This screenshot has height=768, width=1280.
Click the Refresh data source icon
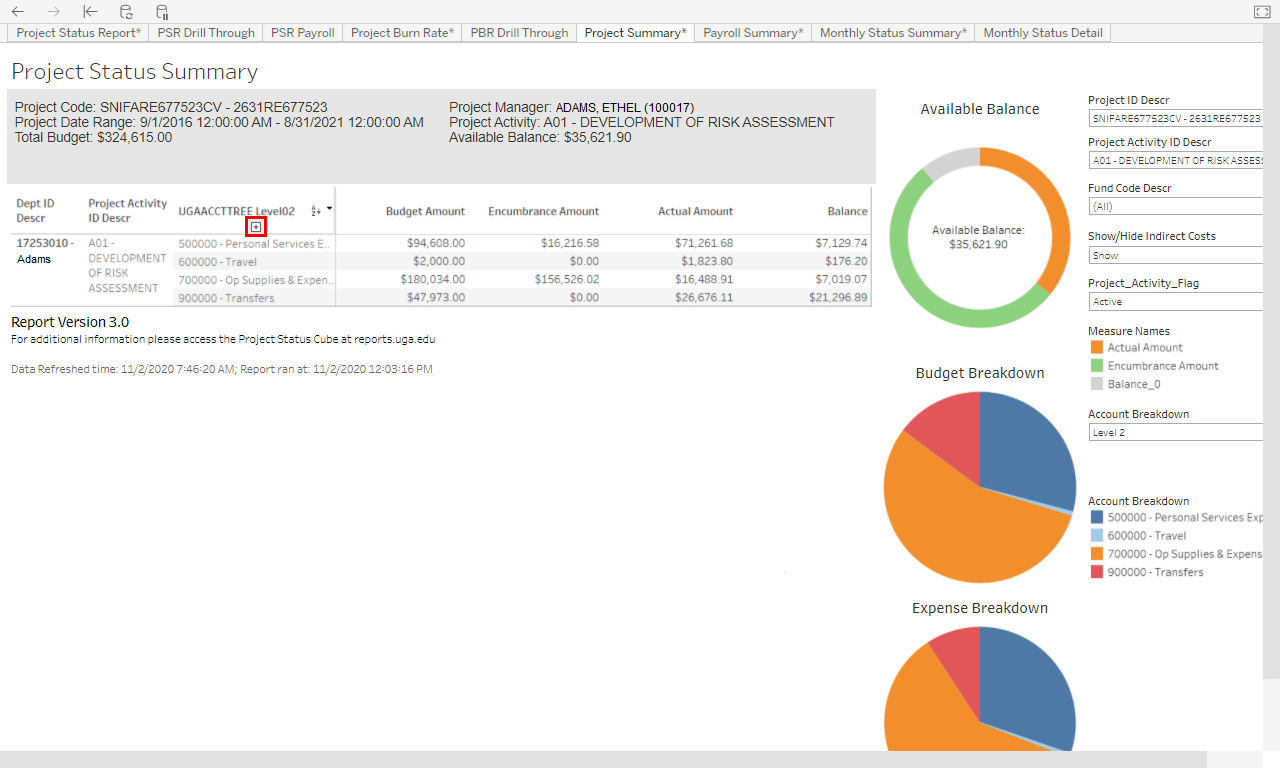pyautogui.click(x=126, y=12)
